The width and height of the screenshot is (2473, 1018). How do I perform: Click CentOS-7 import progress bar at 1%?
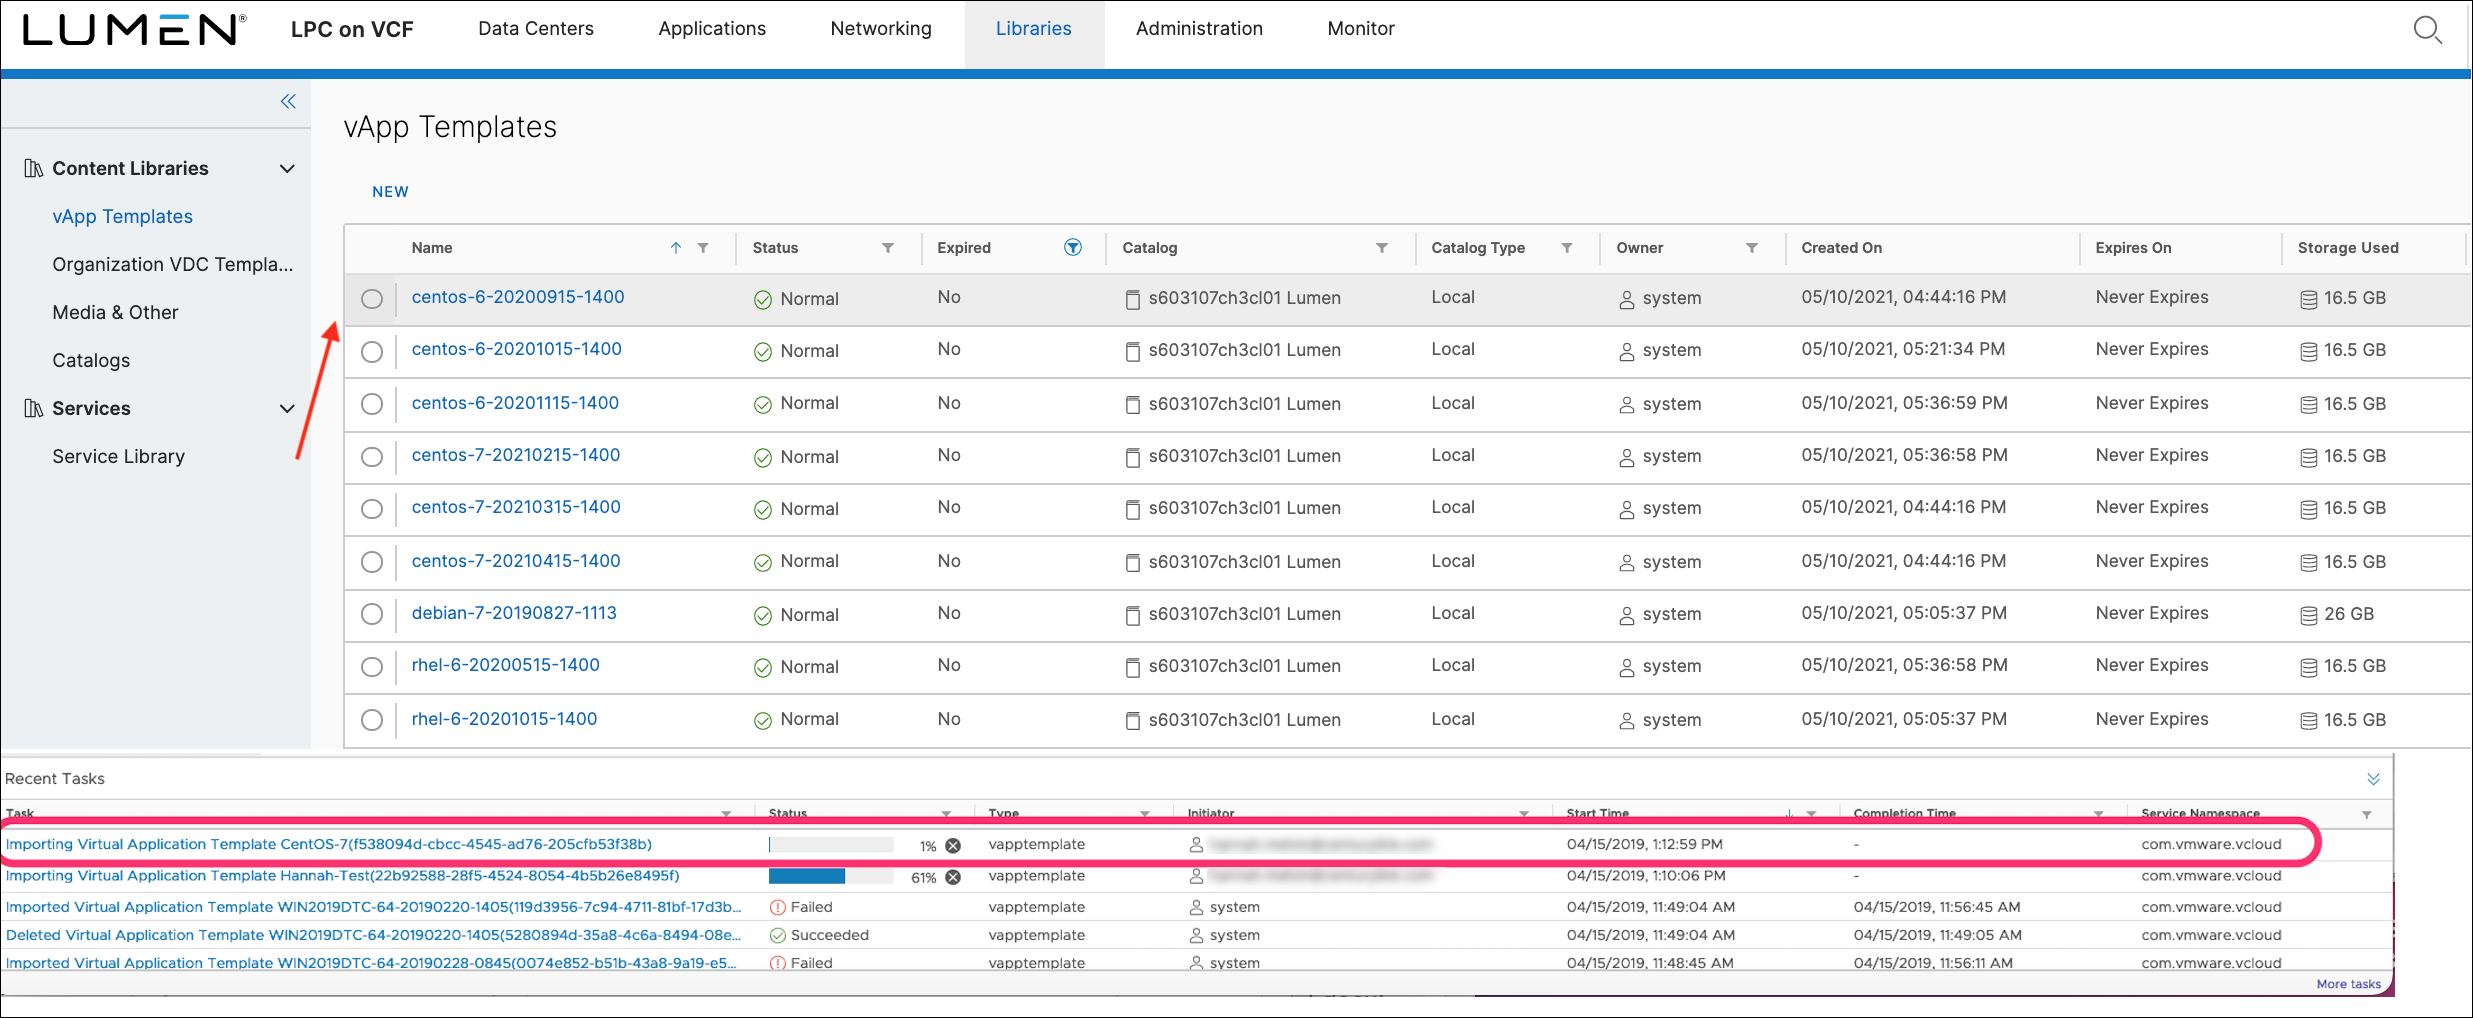click(x=830, y=845)
